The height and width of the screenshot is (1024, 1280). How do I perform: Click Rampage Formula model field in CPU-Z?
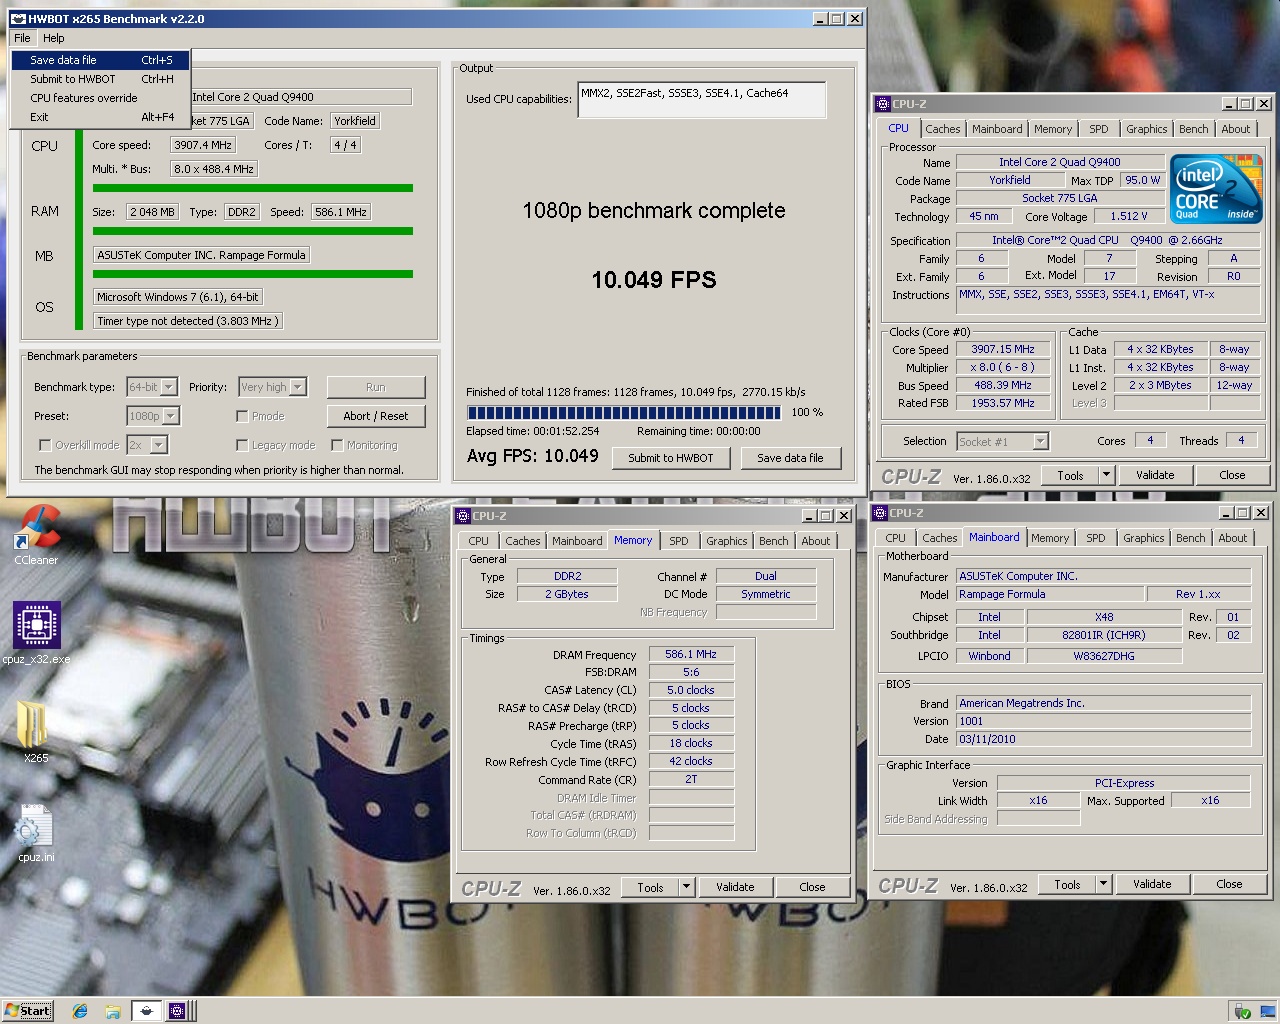pyautogui.click(x=1050, y=594)
